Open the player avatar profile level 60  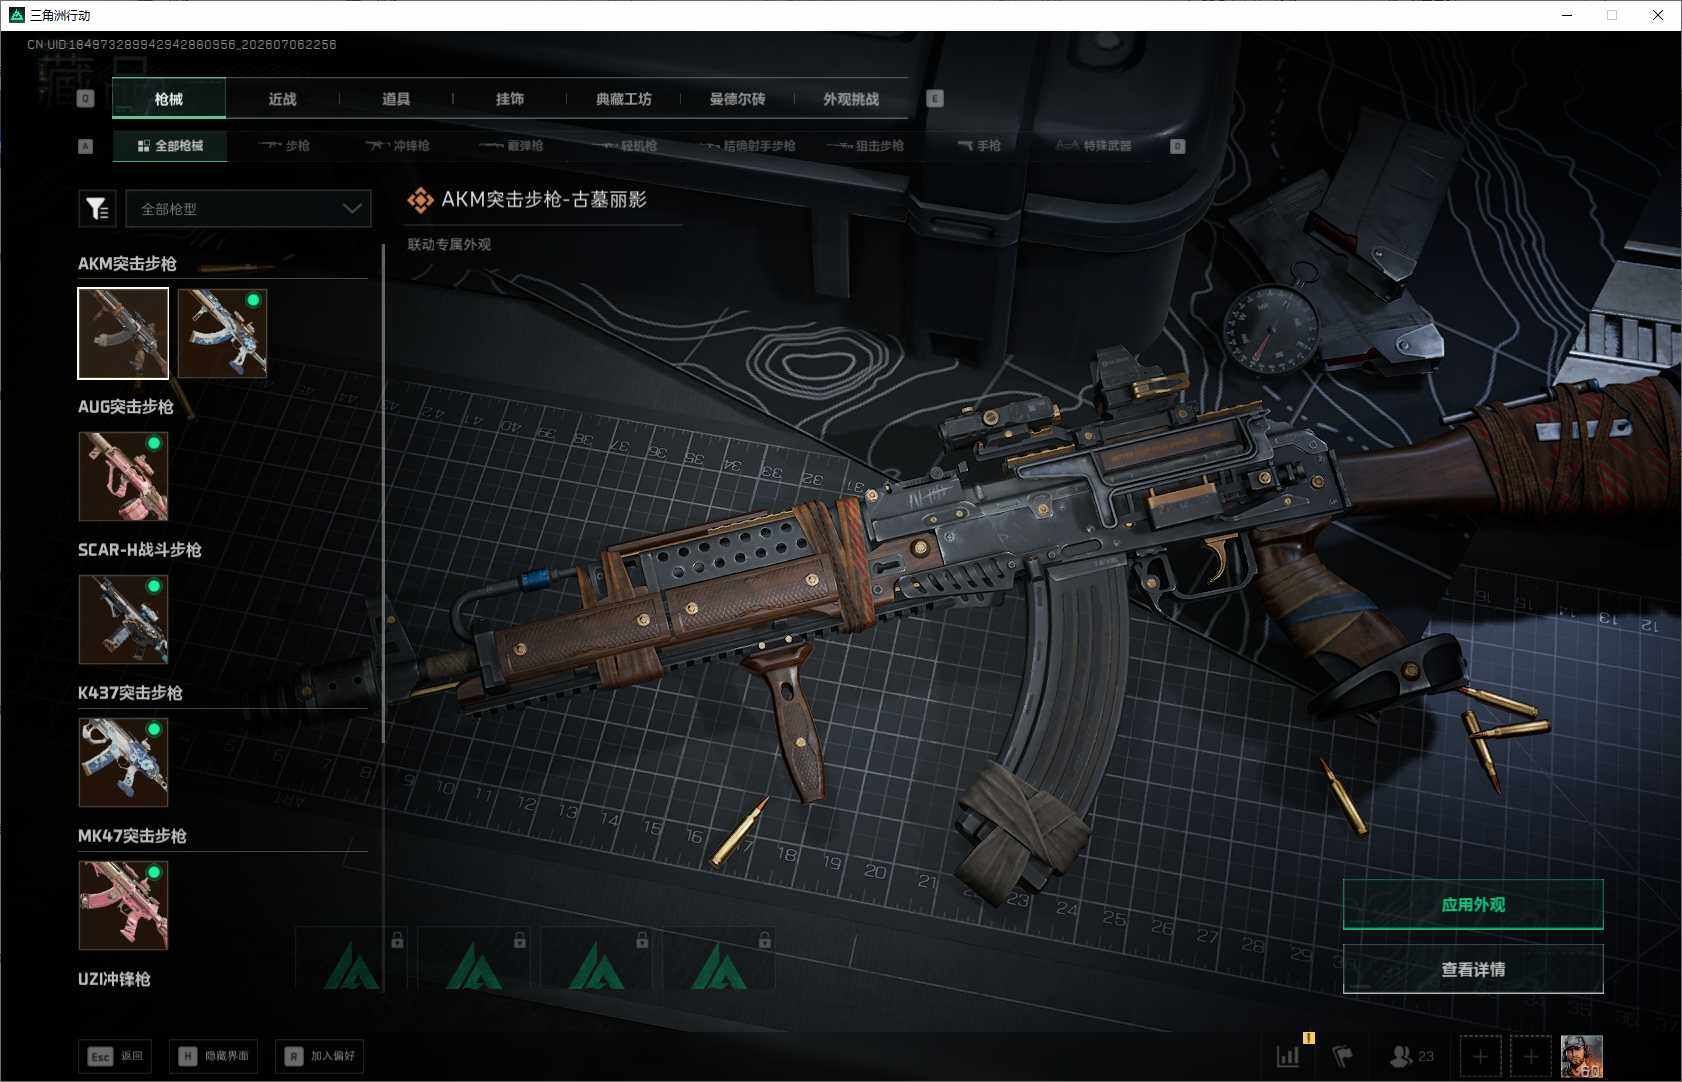click(1582, 1056)
